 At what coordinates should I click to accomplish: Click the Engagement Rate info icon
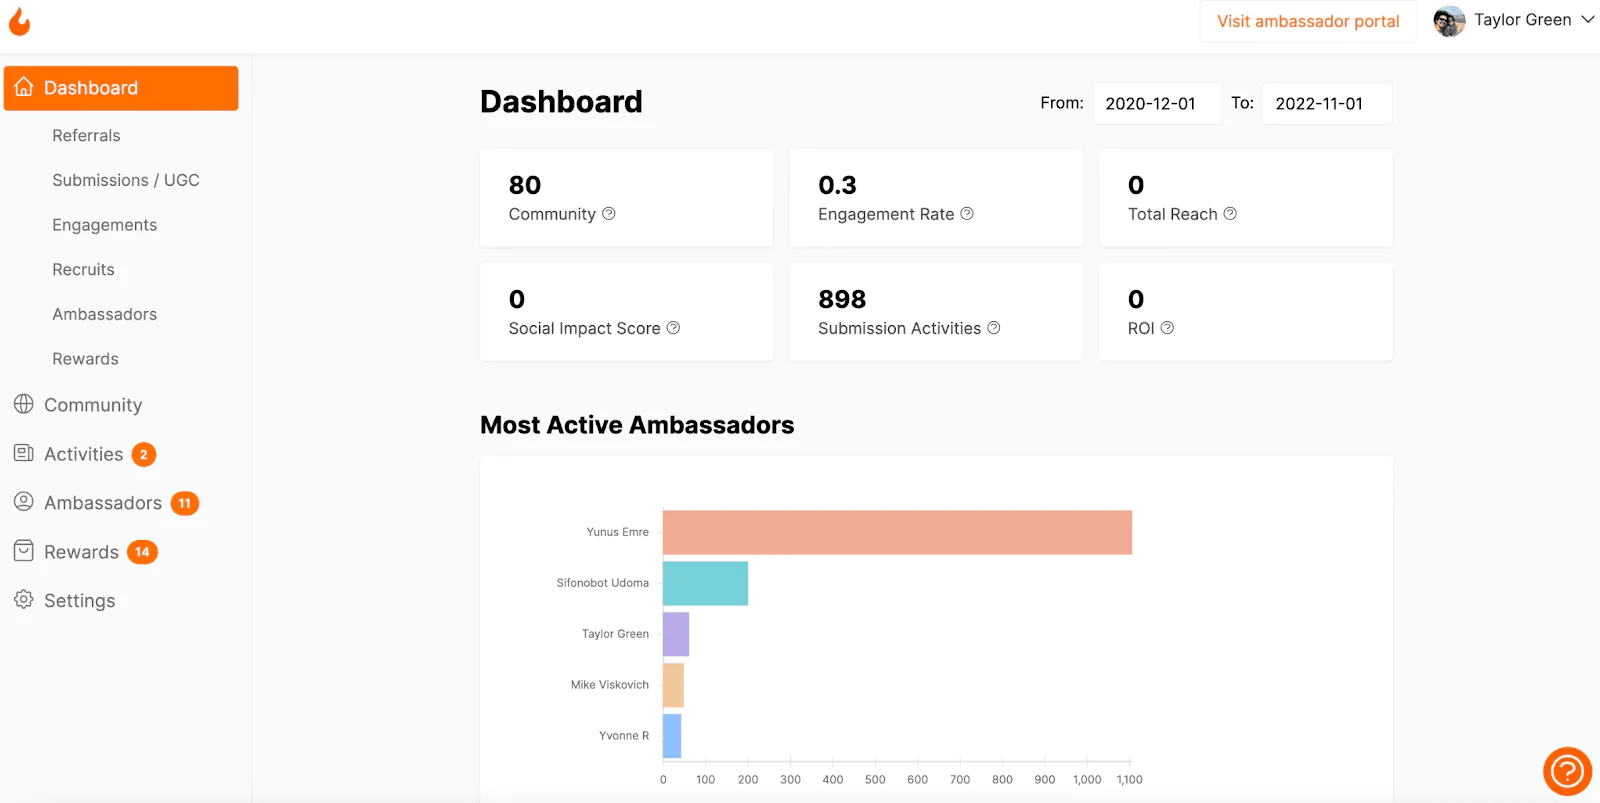pyautogui.click(x=967, y=214)
